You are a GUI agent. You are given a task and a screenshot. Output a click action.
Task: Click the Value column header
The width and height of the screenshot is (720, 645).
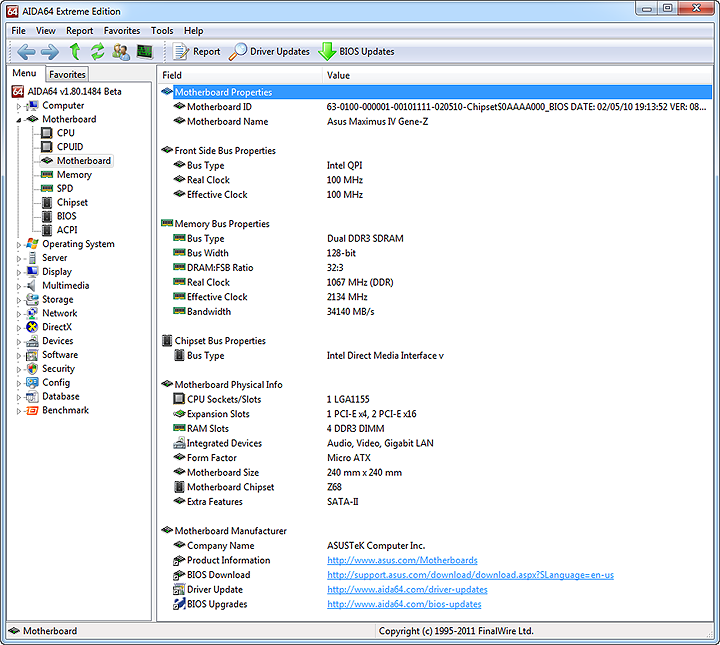[518, 75]
